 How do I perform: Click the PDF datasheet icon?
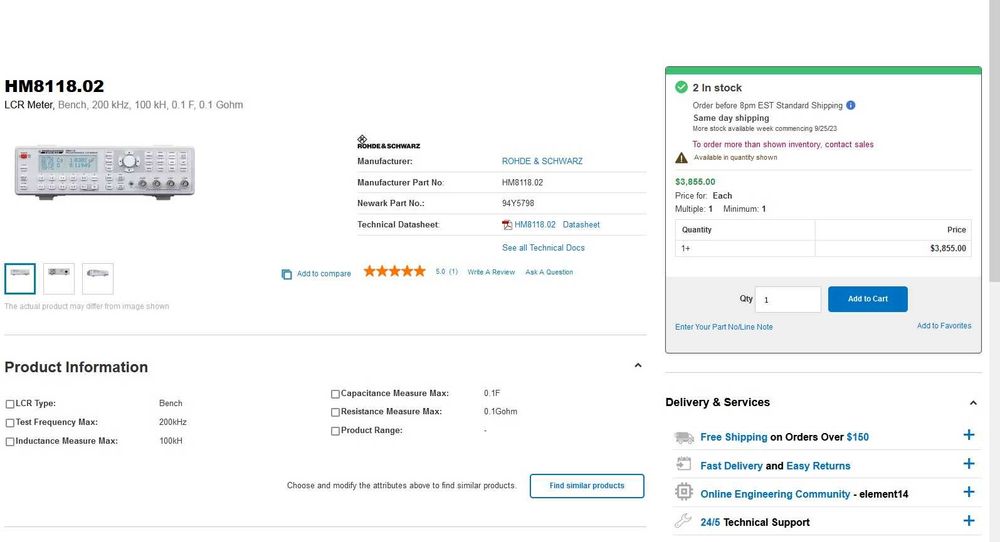[507, 225]
